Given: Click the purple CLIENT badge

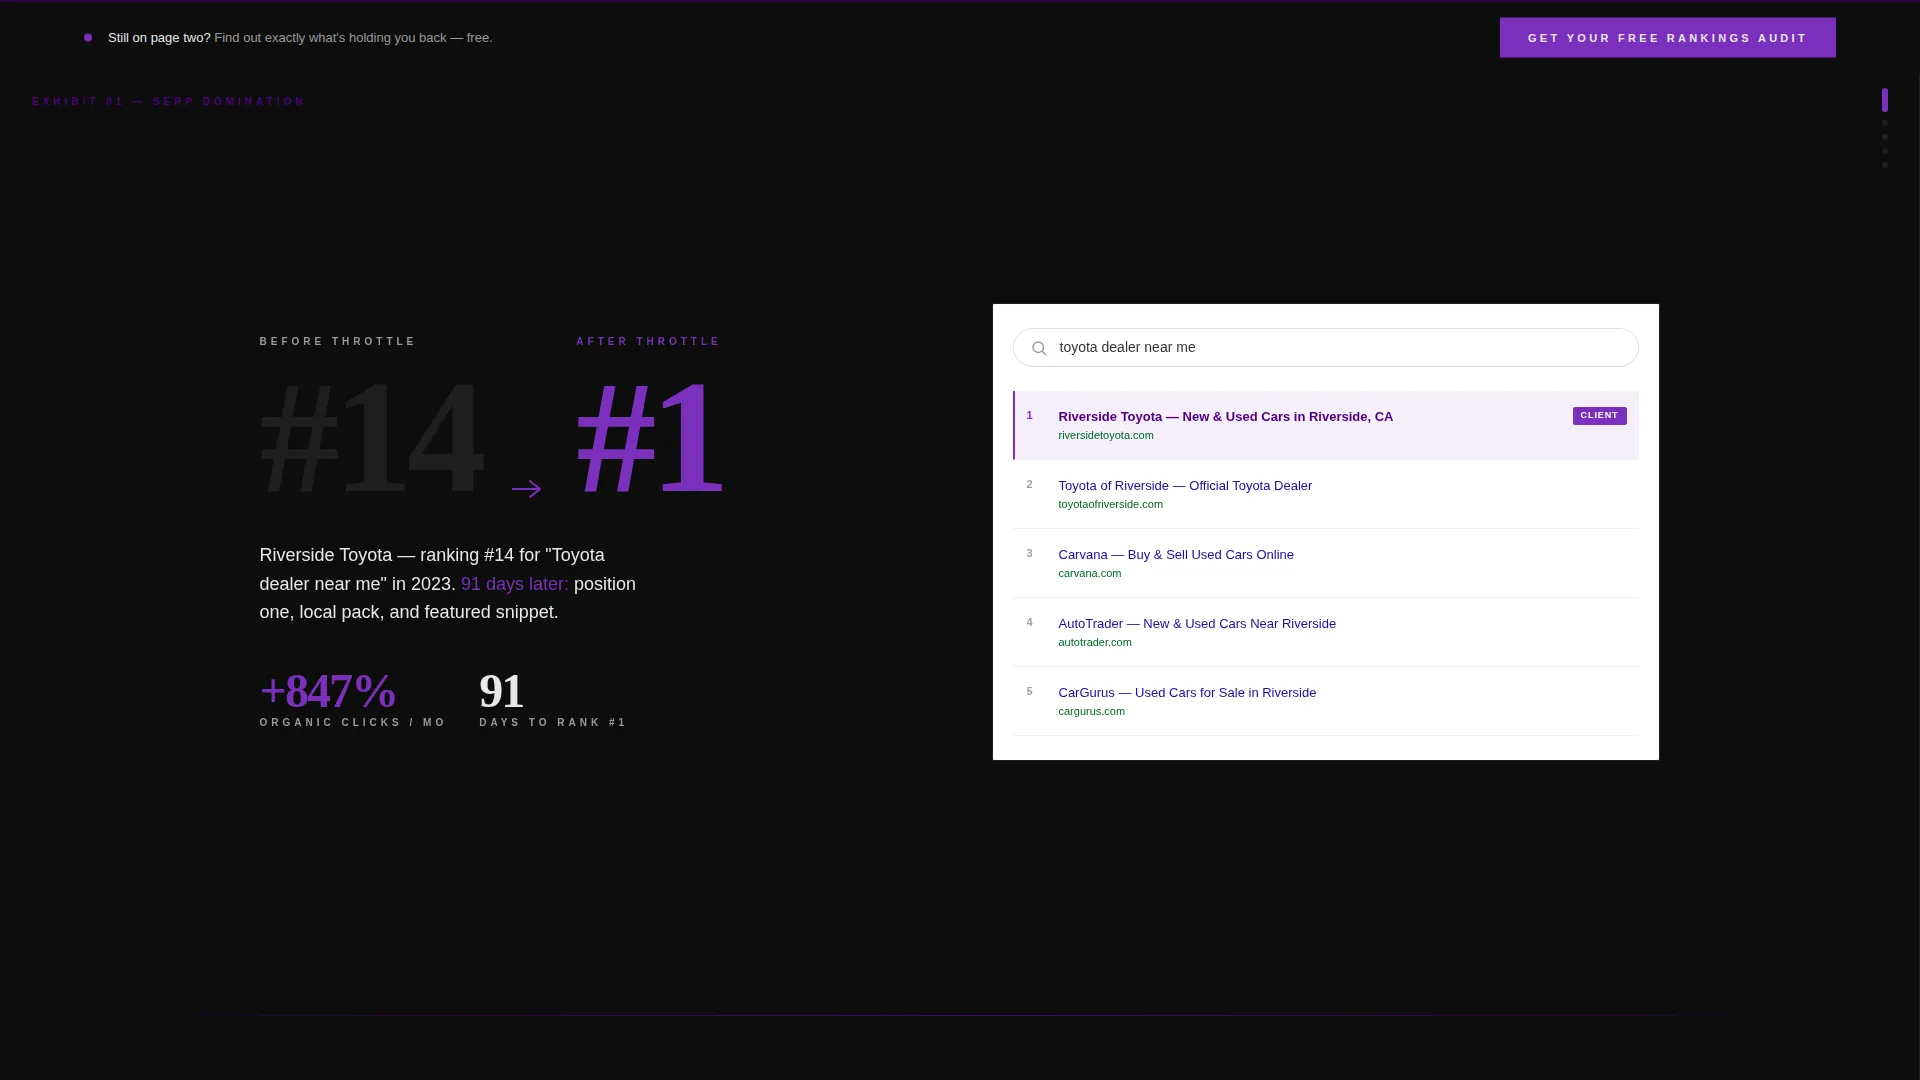Looking at the screenshot, I should click(1599, 416).
